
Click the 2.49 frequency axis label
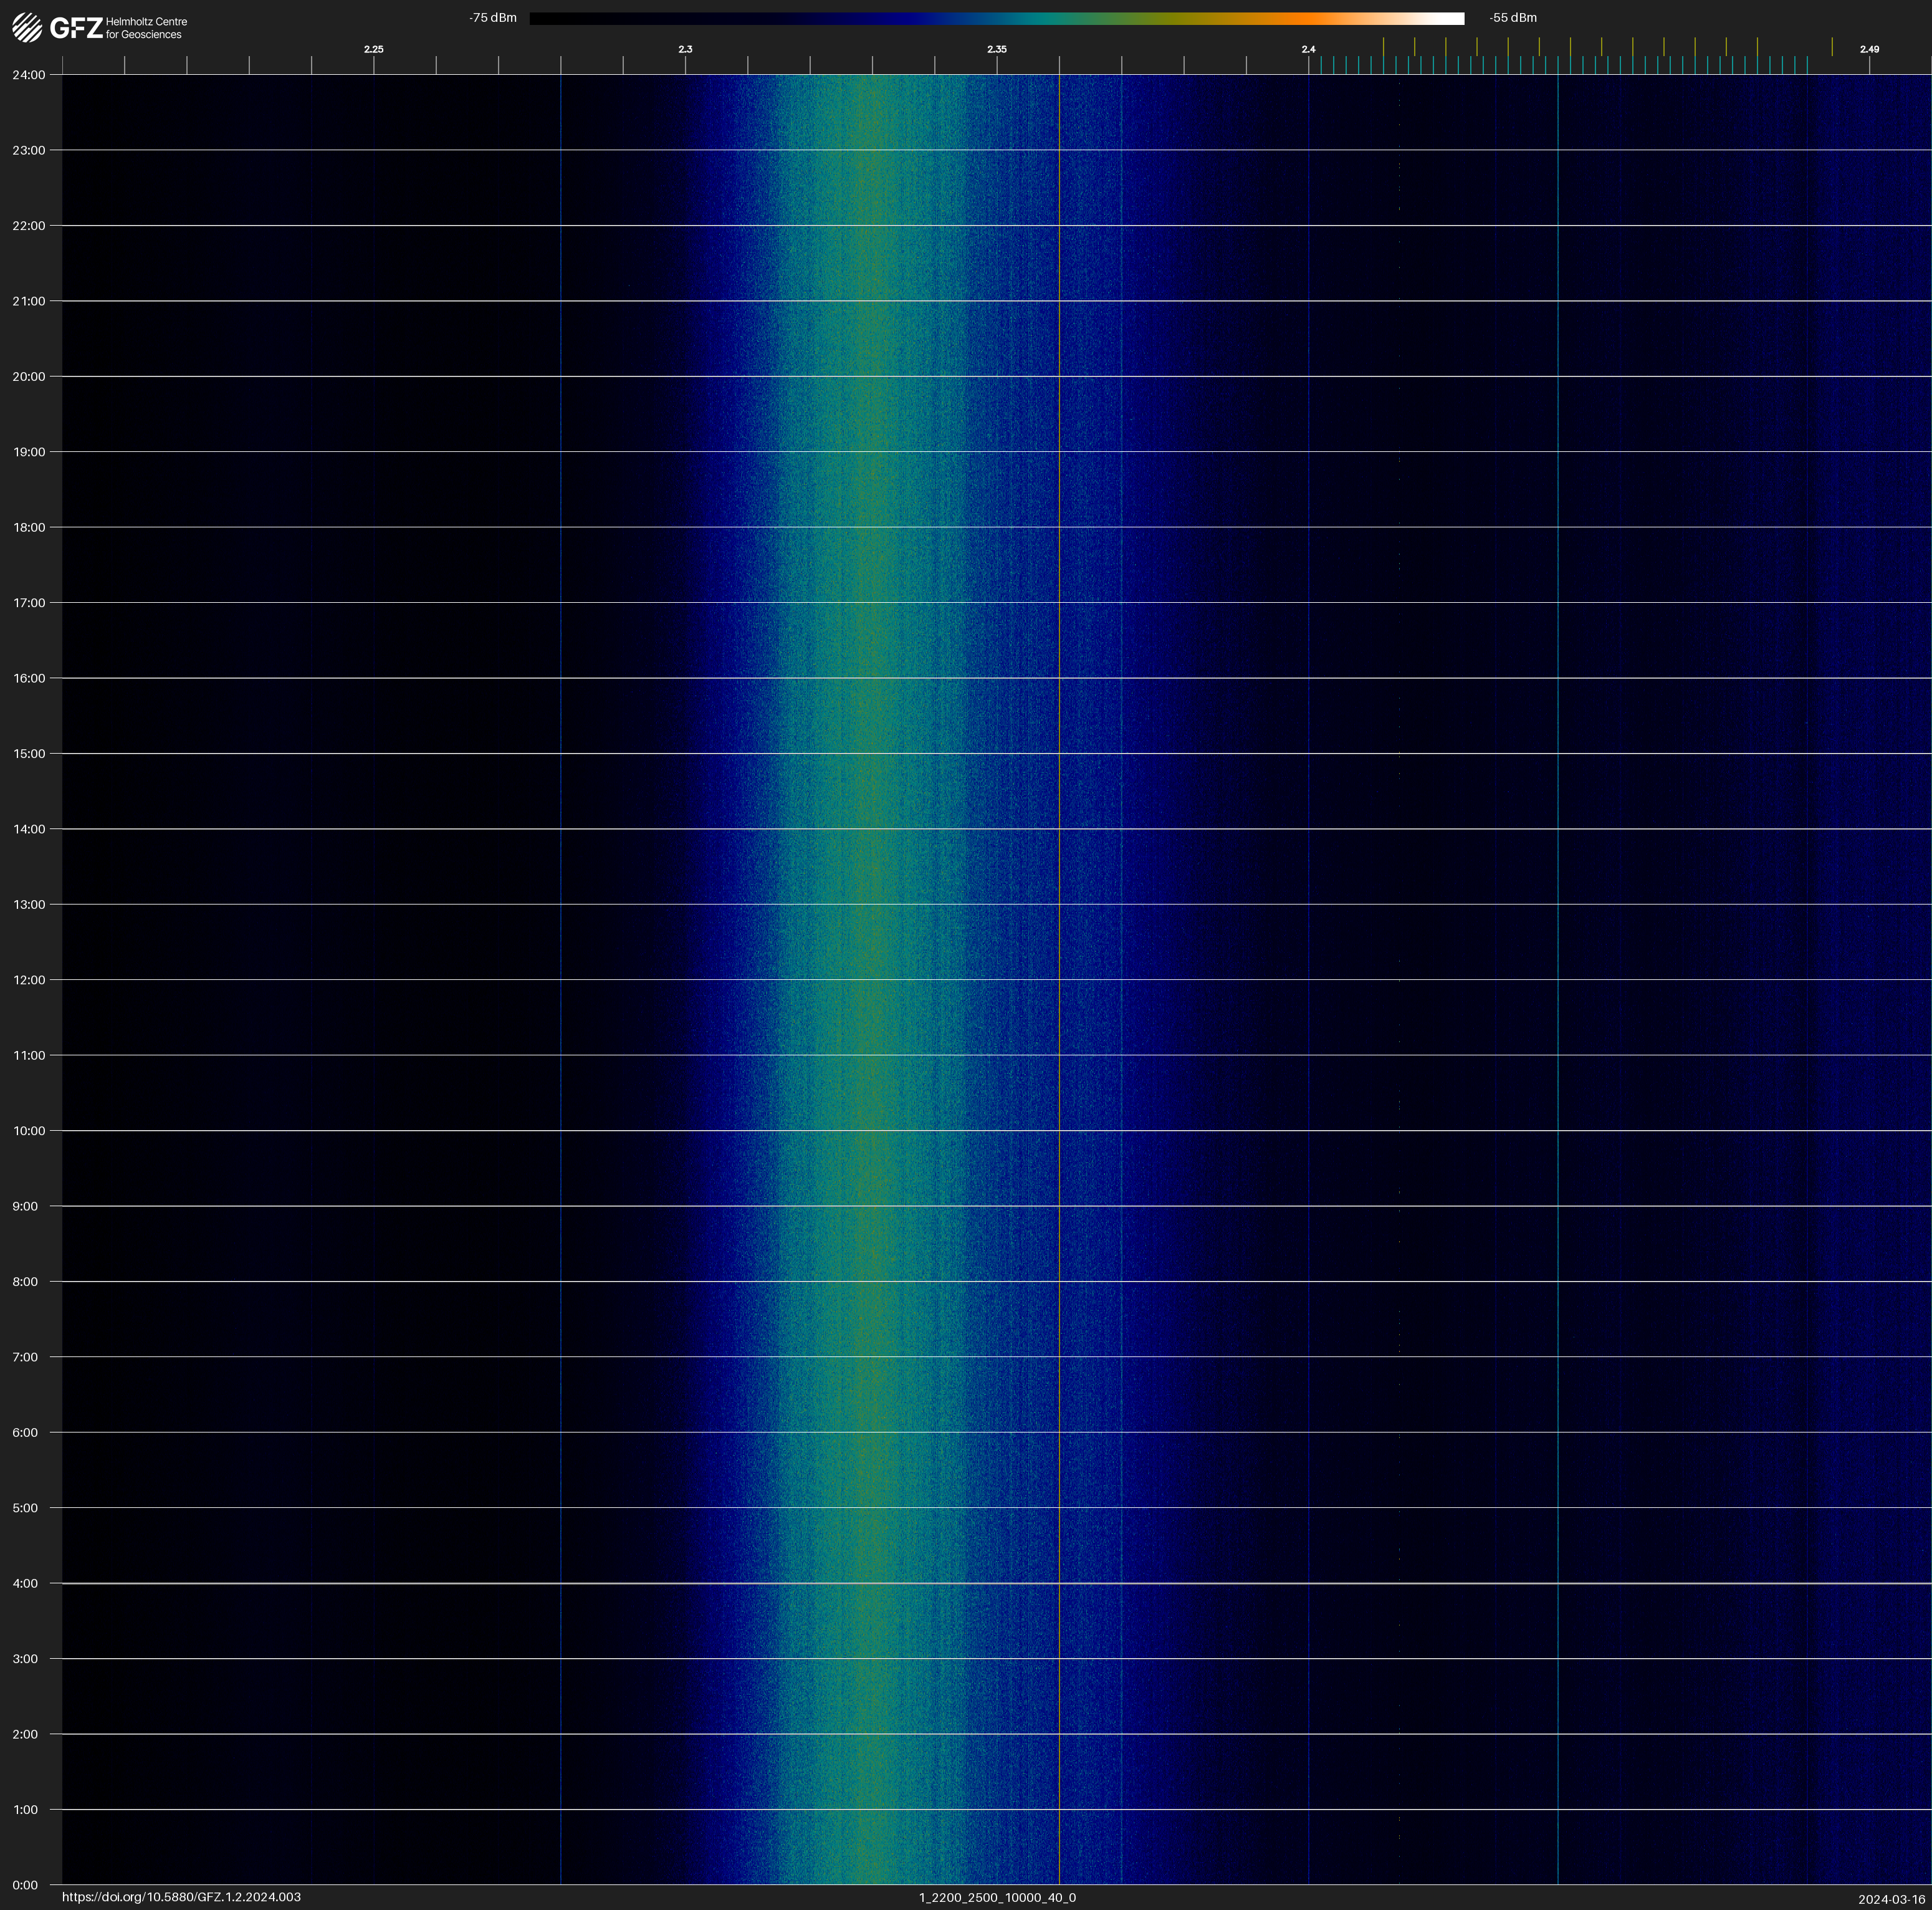click(x=1868, y=49)
